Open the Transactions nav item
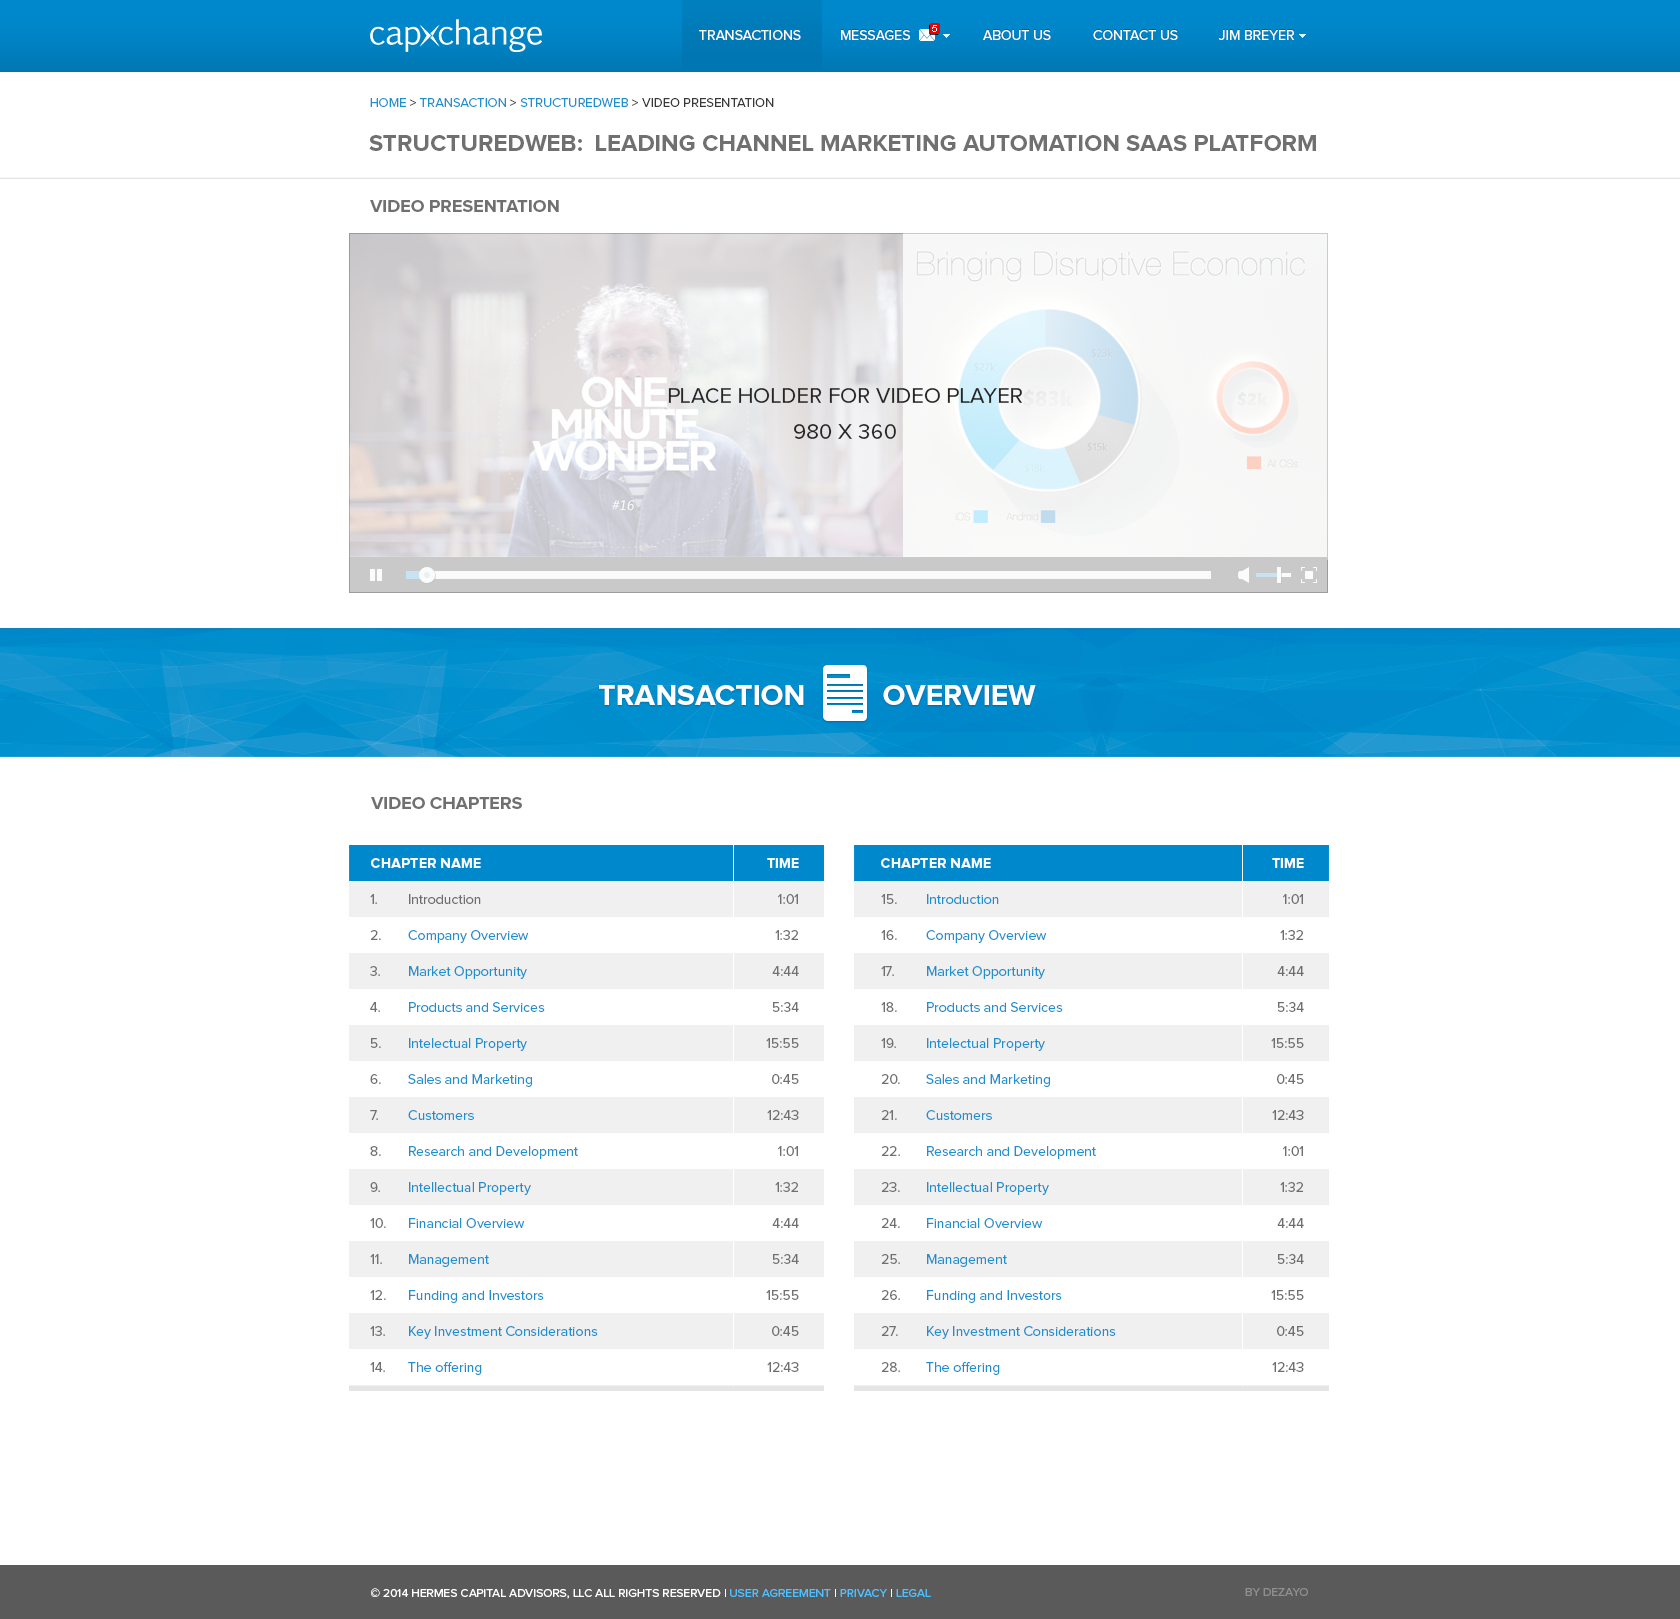 point(750,35)
